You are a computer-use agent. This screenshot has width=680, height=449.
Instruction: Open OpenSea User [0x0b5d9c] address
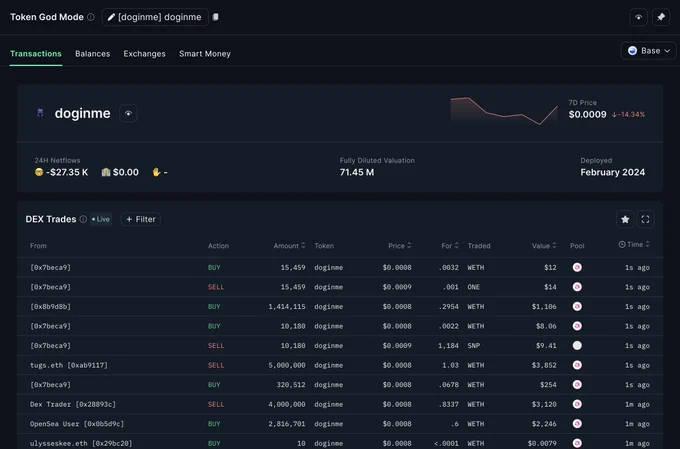[77, 424]
